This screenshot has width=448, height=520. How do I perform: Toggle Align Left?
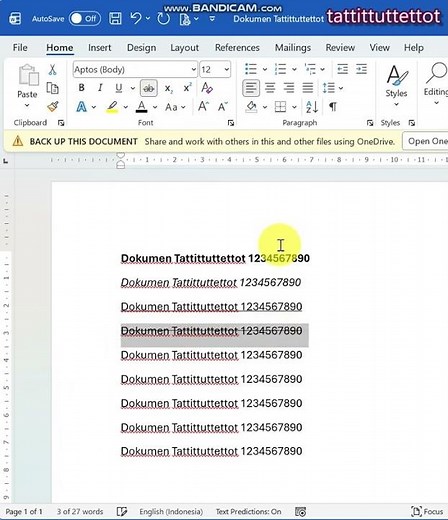pos(251,88)
